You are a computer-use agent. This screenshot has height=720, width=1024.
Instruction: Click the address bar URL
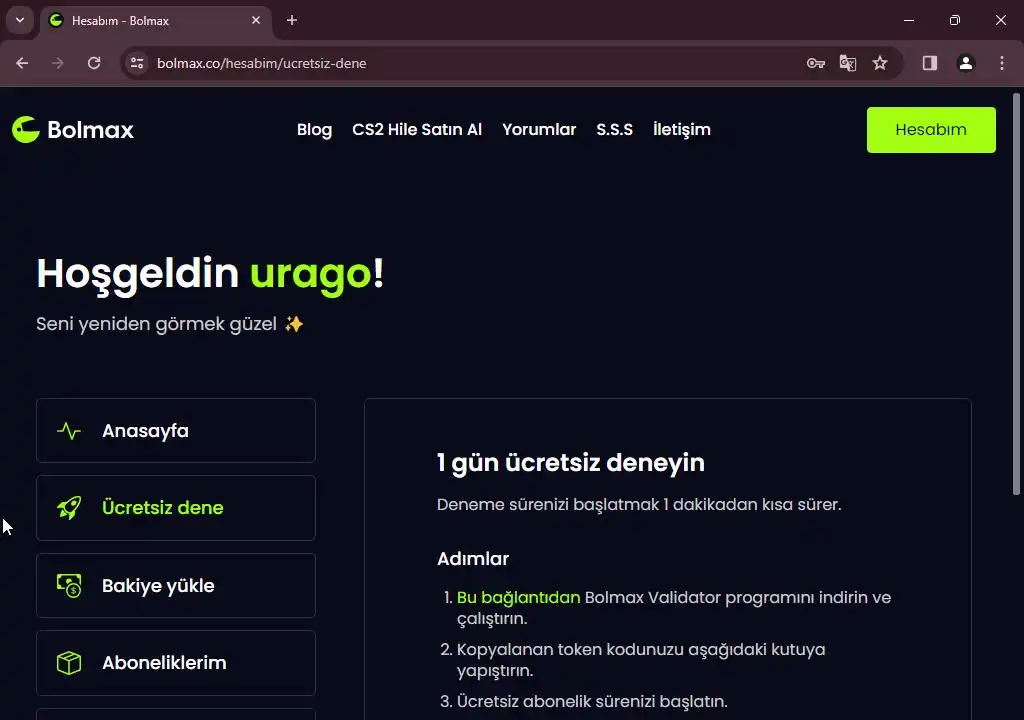click(x=262, y=63)
